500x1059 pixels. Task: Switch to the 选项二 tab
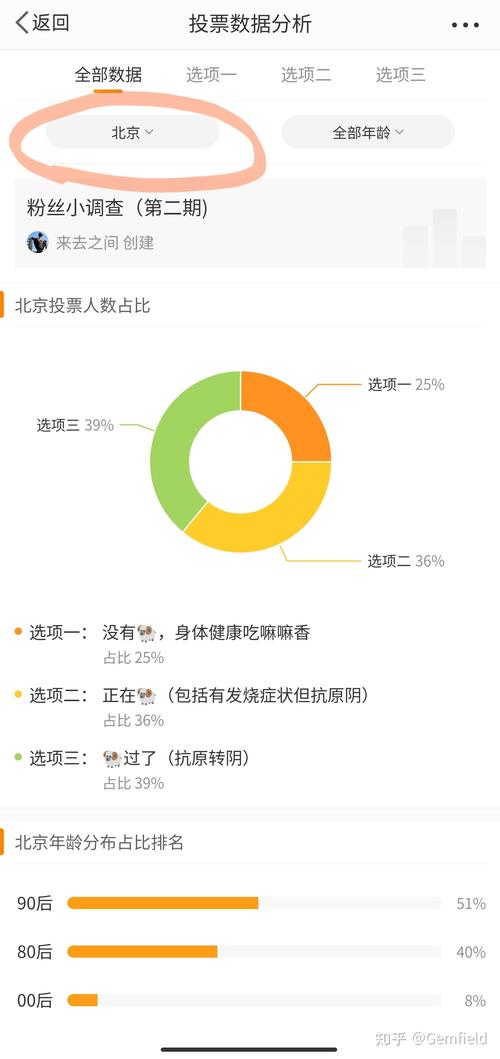click(306, 74)
